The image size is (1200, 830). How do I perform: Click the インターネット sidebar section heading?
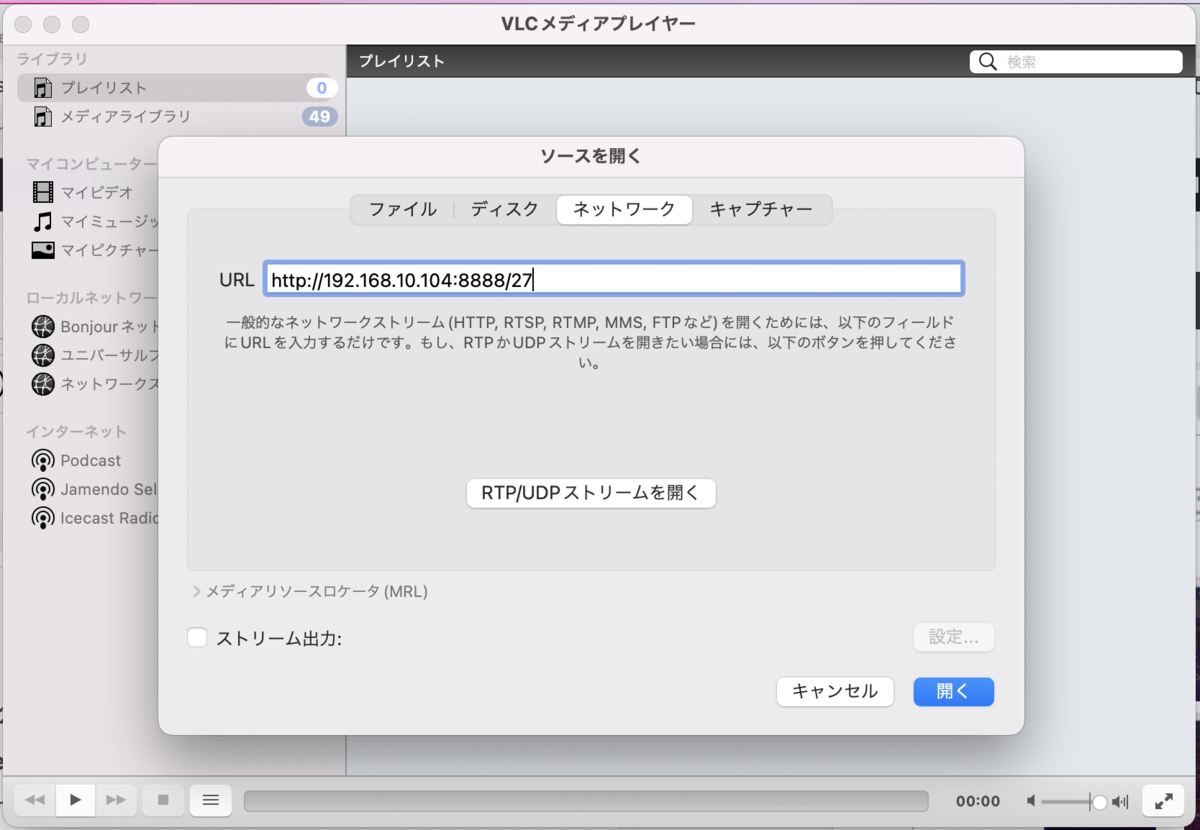coord(77,432)
